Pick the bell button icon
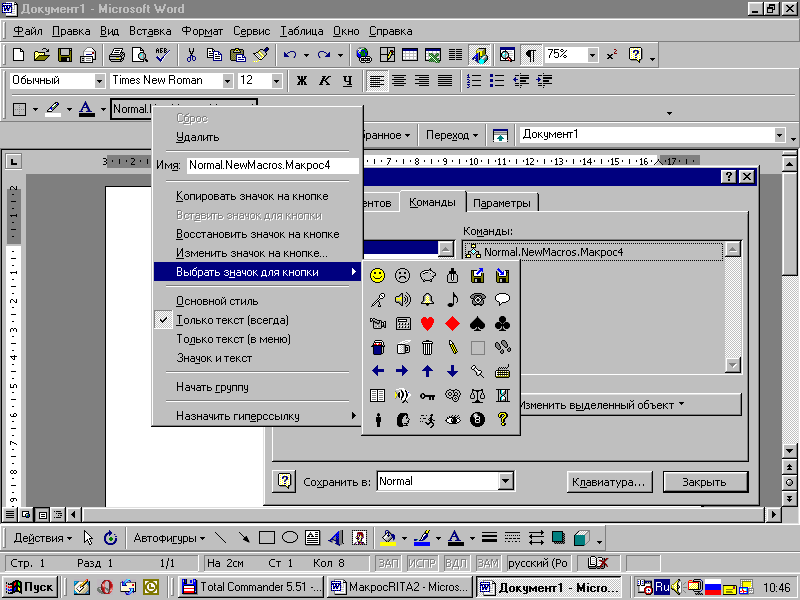800x600 pixels. pyautogui.click(x=428, y=299)
